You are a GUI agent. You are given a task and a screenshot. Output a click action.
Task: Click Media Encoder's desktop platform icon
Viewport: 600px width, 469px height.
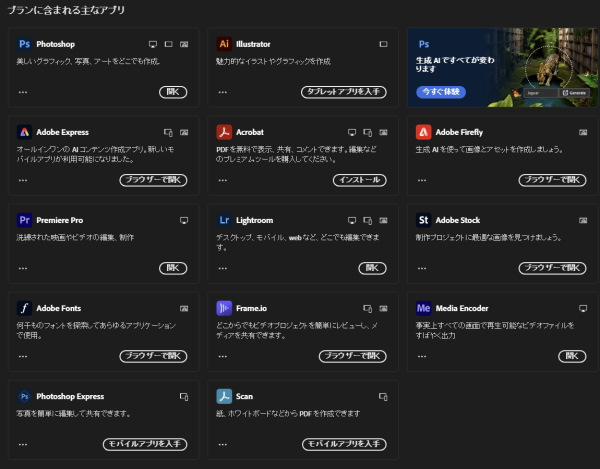point(583,308)
